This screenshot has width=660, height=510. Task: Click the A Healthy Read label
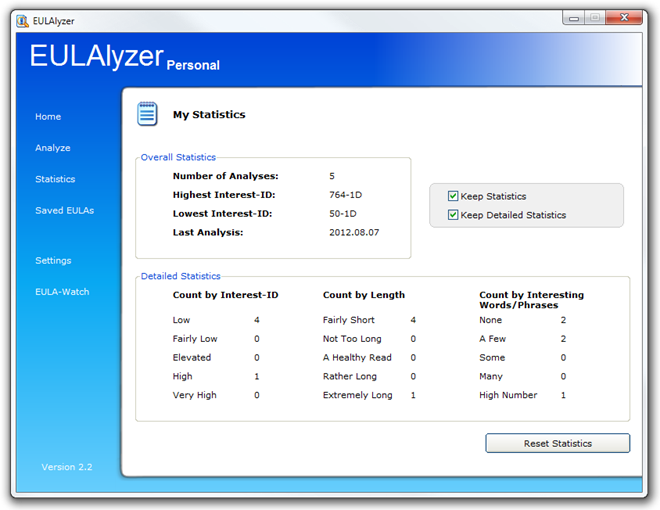pos(357,357)
